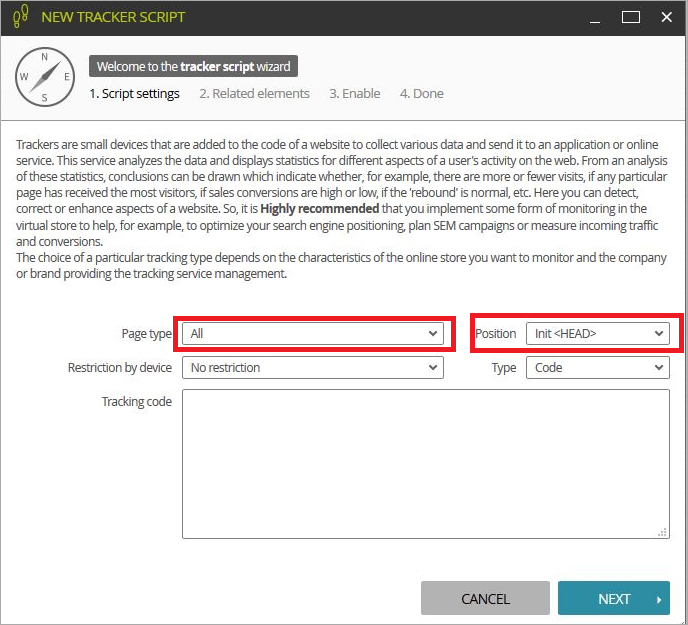
Task: Close the New Tracker Script dialog
Action: click(667, 17)
